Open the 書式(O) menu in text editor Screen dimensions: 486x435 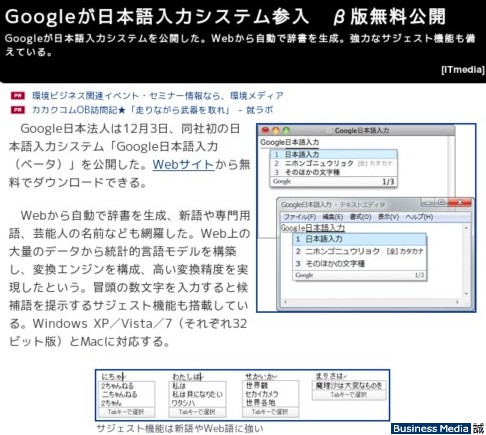click(360, 217)
